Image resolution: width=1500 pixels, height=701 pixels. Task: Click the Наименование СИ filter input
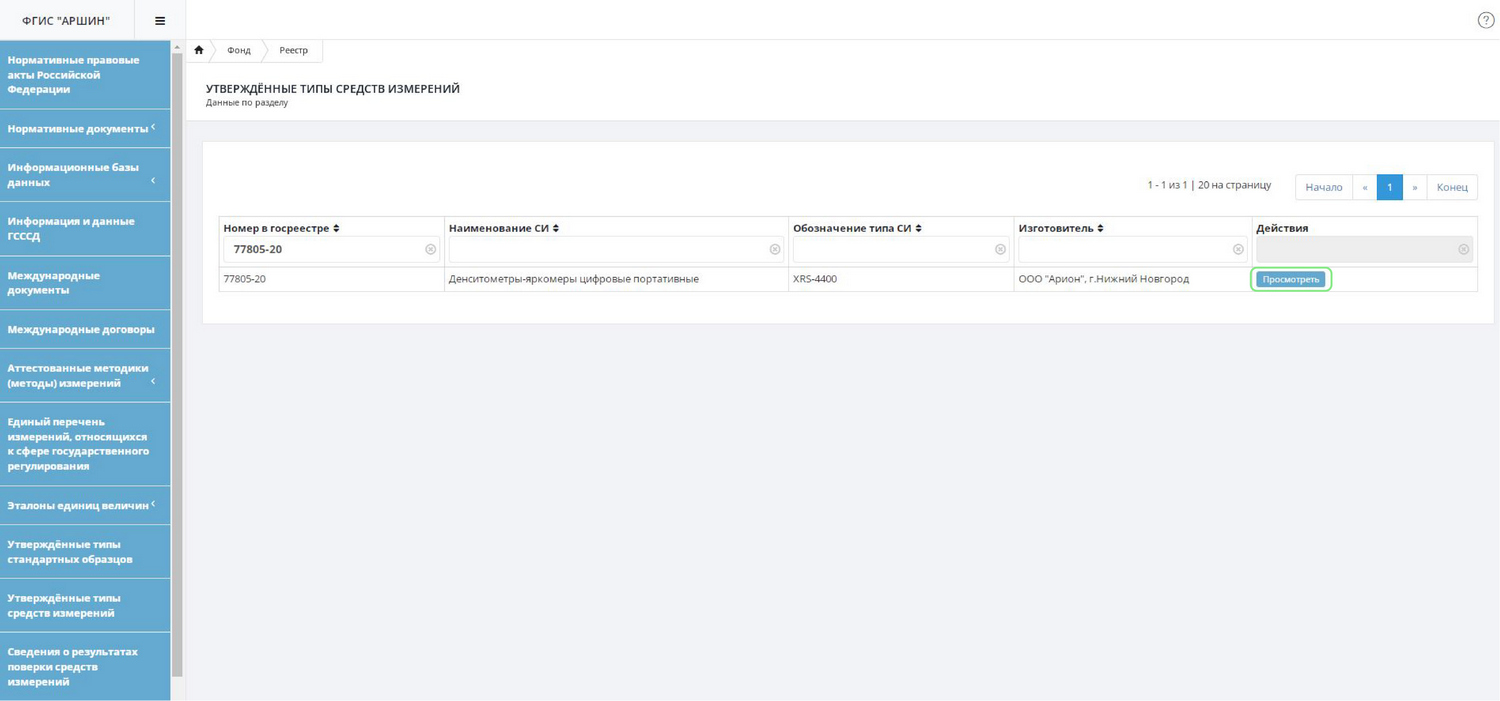(607, 249)
